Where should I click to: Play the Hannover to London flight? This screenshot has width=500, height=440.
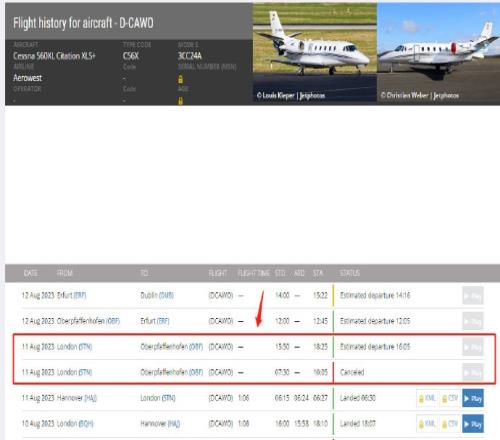pos(473,398)
